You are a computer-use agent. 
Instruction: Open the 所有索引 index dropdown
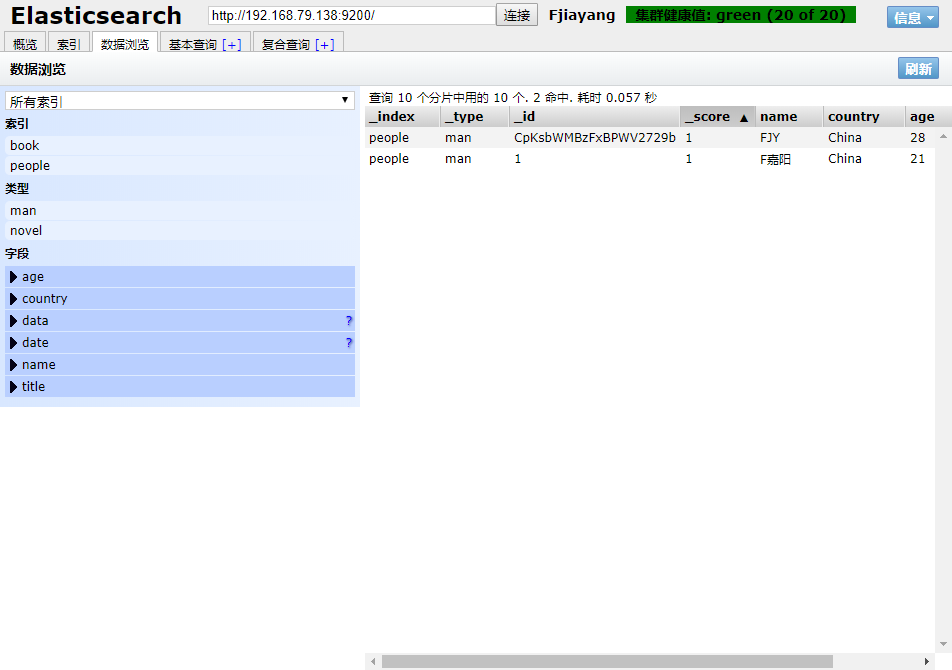click(x=180, y=101)
